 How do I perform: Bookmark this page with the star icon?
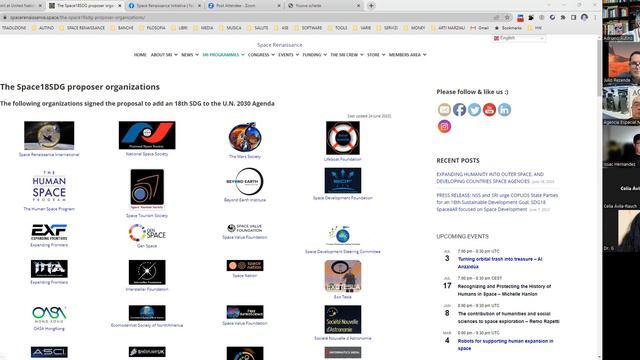click(x=507, y=18)
